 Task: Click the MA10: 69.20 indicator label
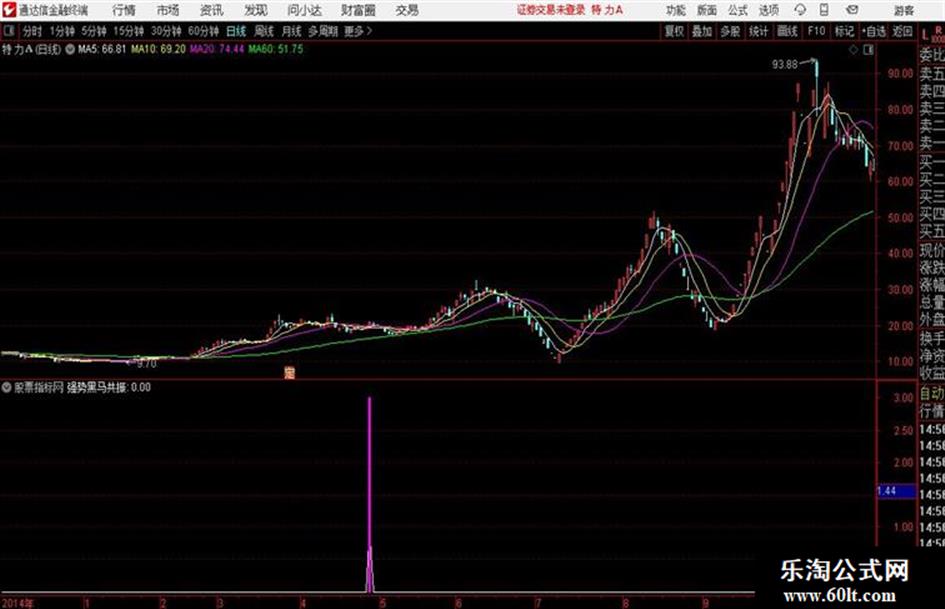[x=159, y=49]
